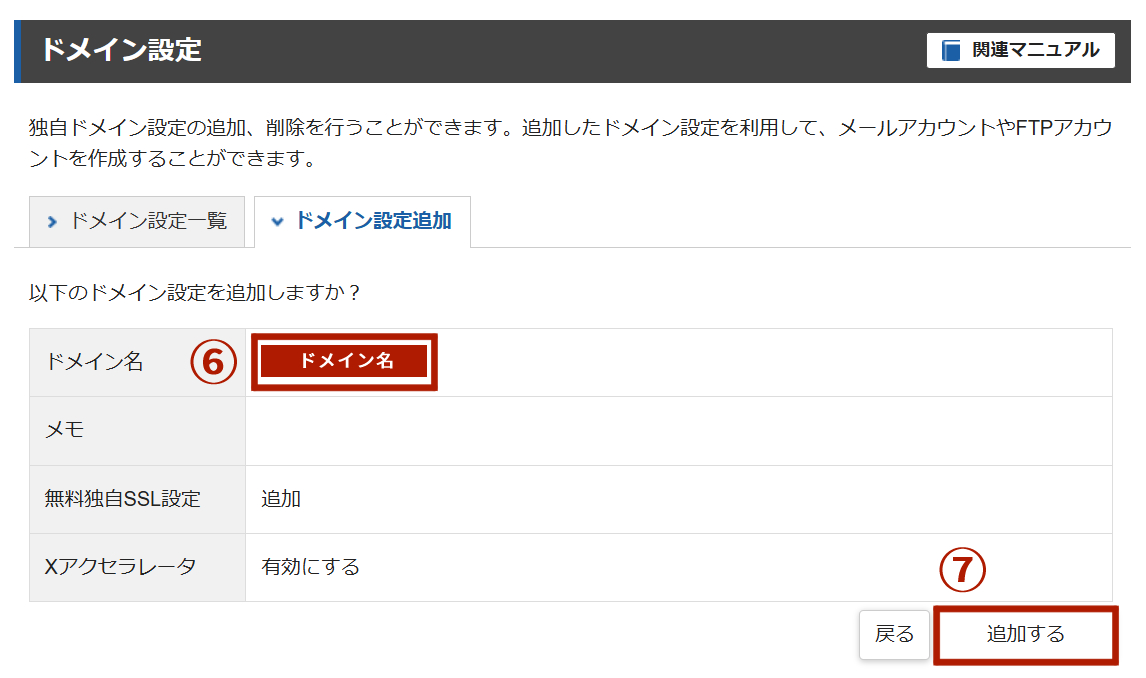Click the red ドメイン名 placeholder box

tap(345, 362)
